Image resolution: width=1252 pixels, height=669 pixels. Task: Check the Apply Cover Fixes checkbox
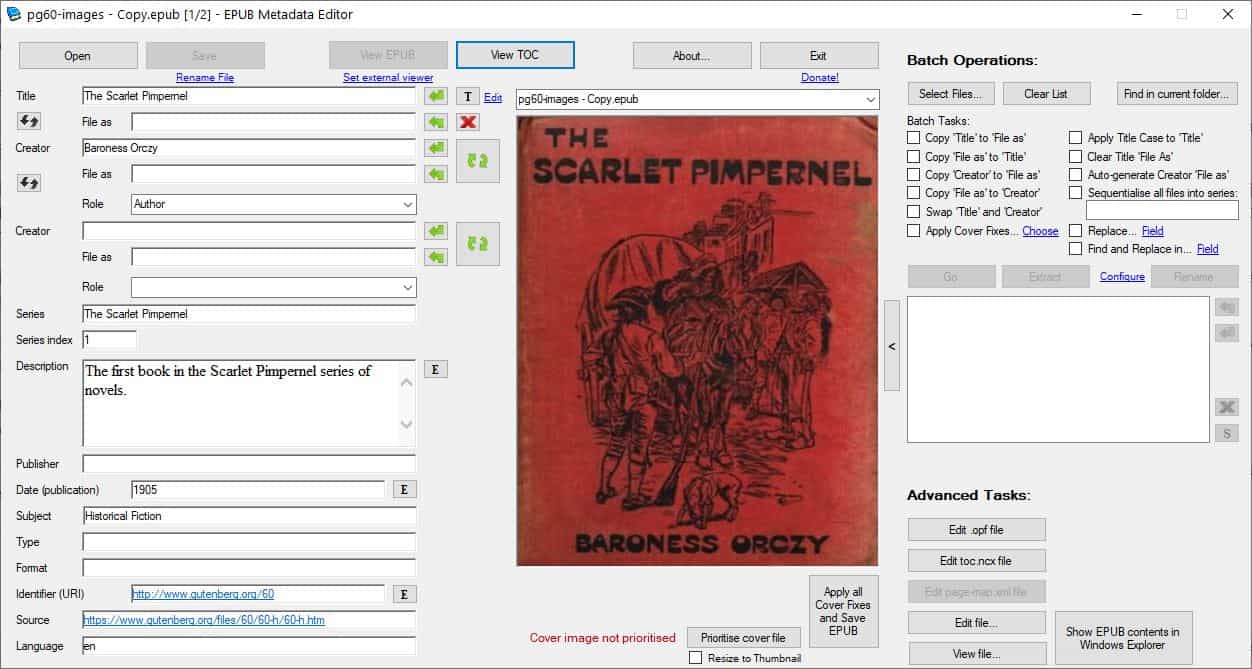[913, 230]
